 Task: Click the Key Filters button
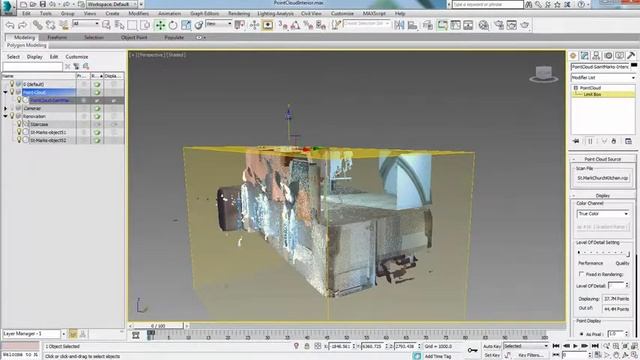pos(530,355)
